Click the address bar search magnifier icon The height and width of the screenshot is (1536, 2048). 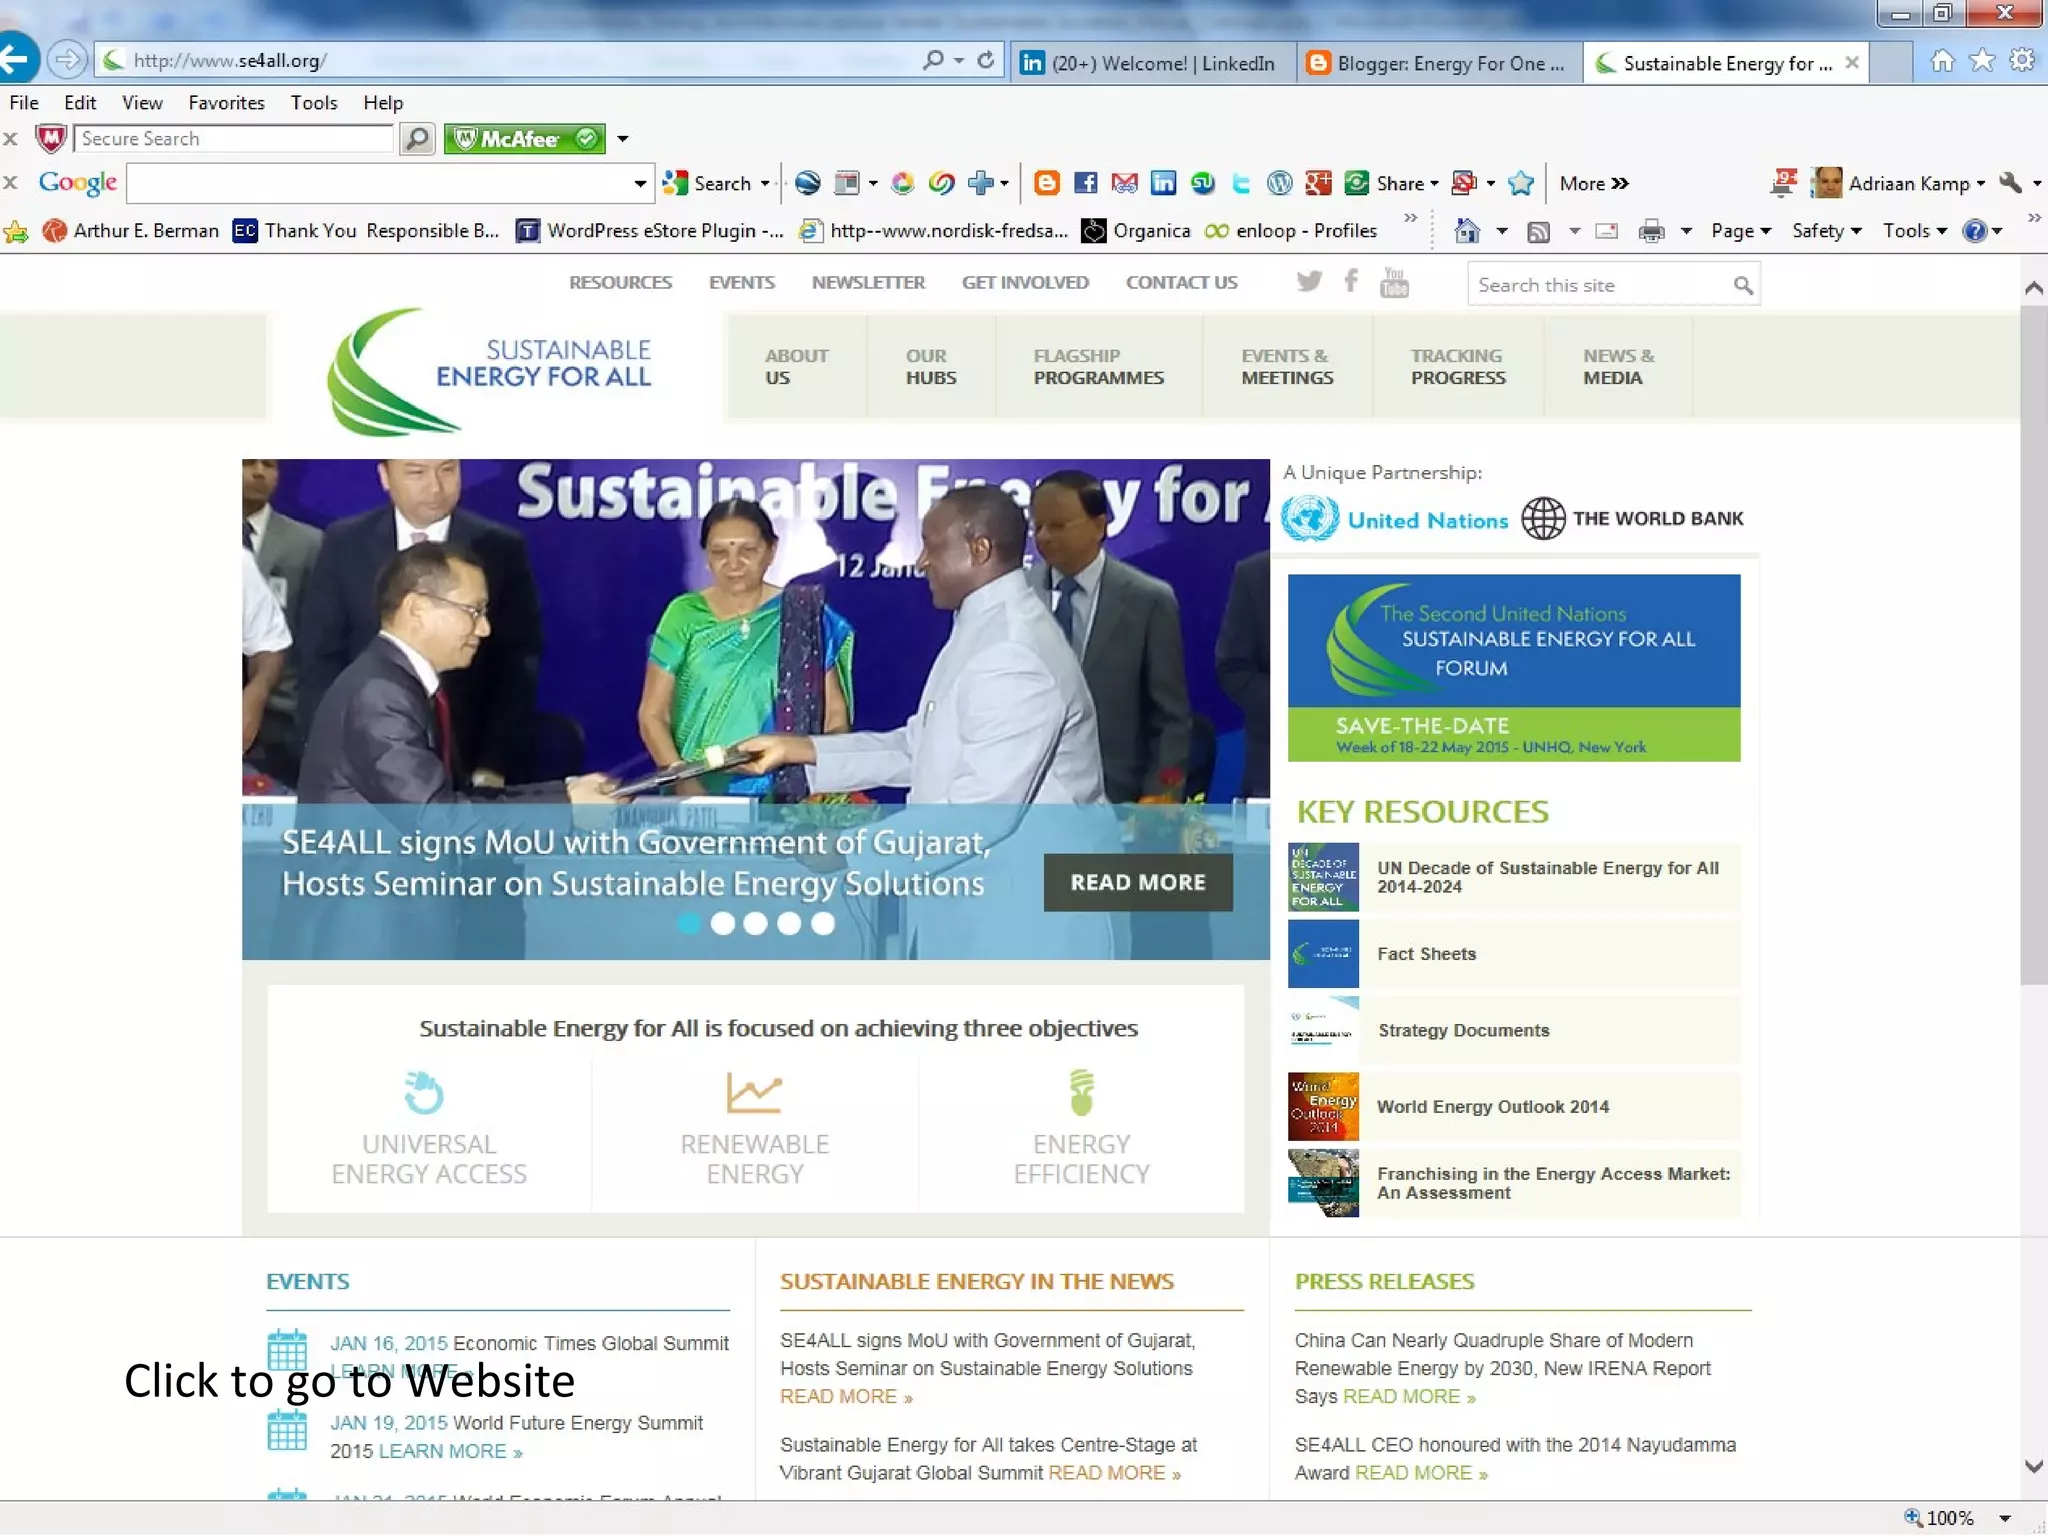pyautogui.click(x=934, y=60)
